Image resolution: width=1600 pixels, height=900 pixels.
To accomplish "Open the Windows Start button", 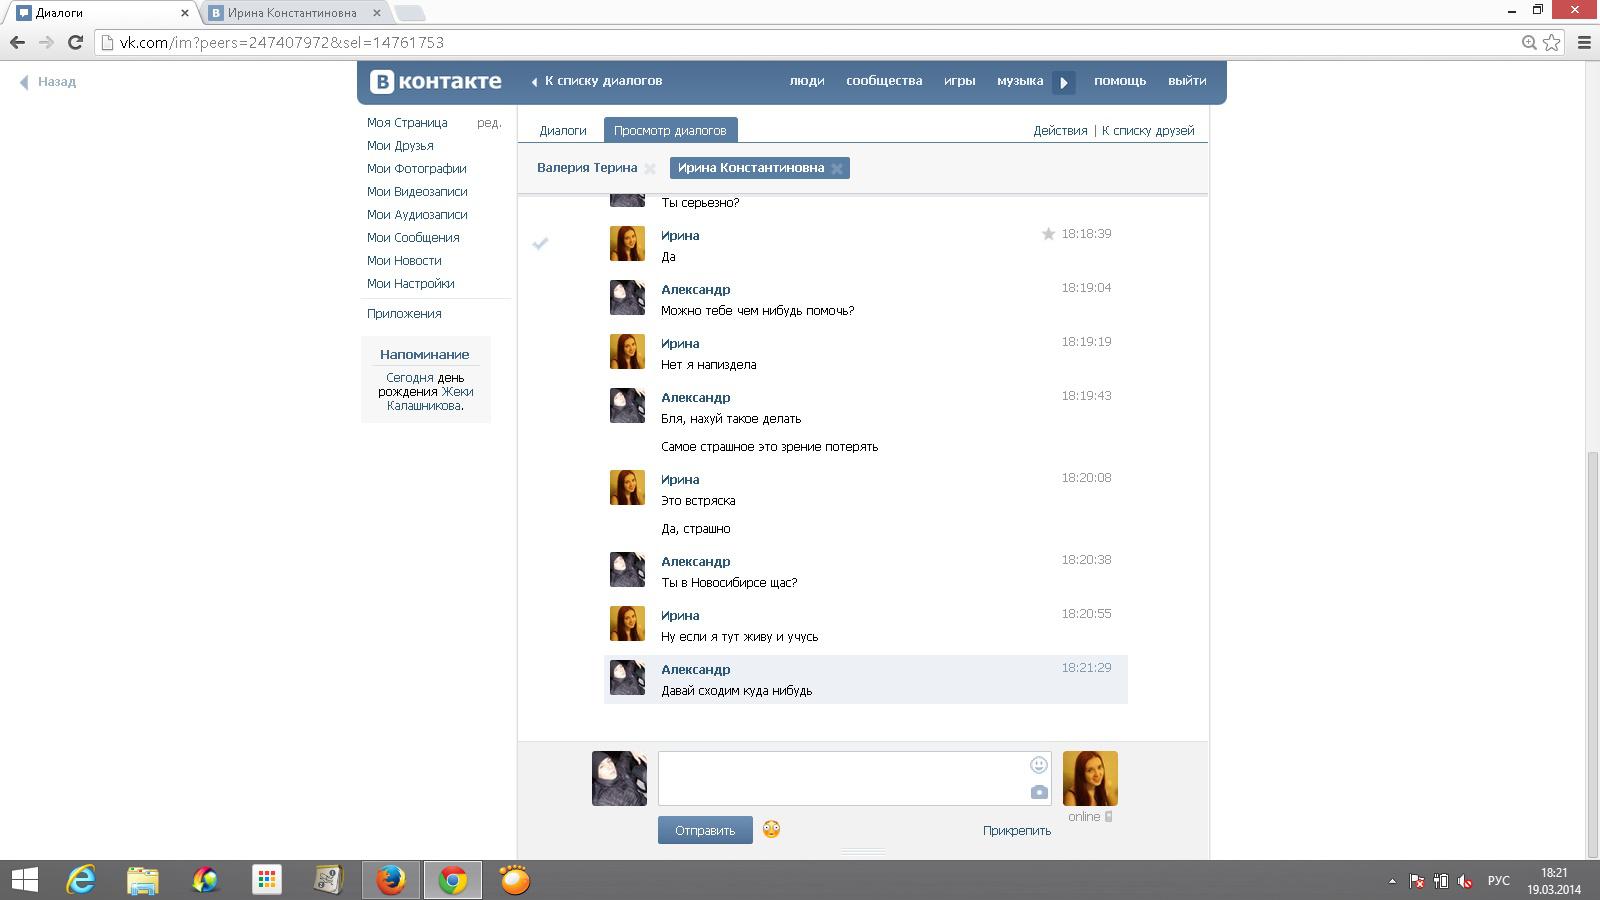I will (24, 880).
